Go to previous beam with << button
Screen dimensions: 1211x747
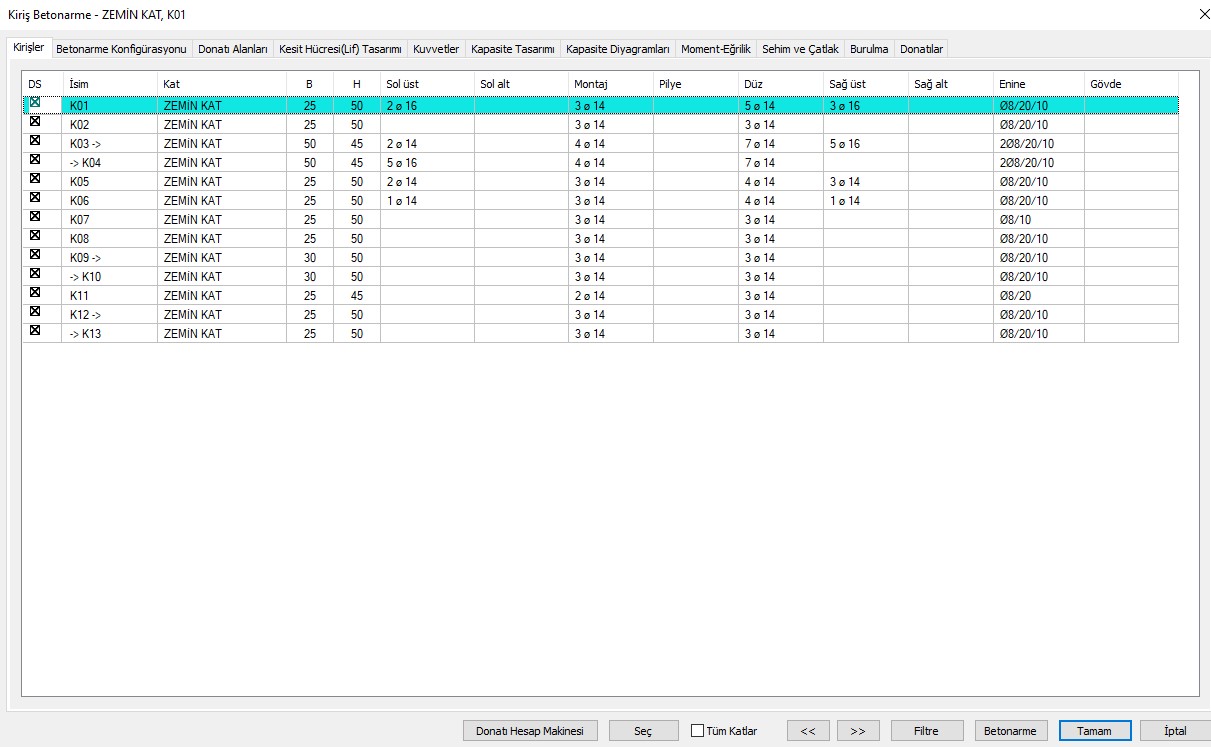807,731
